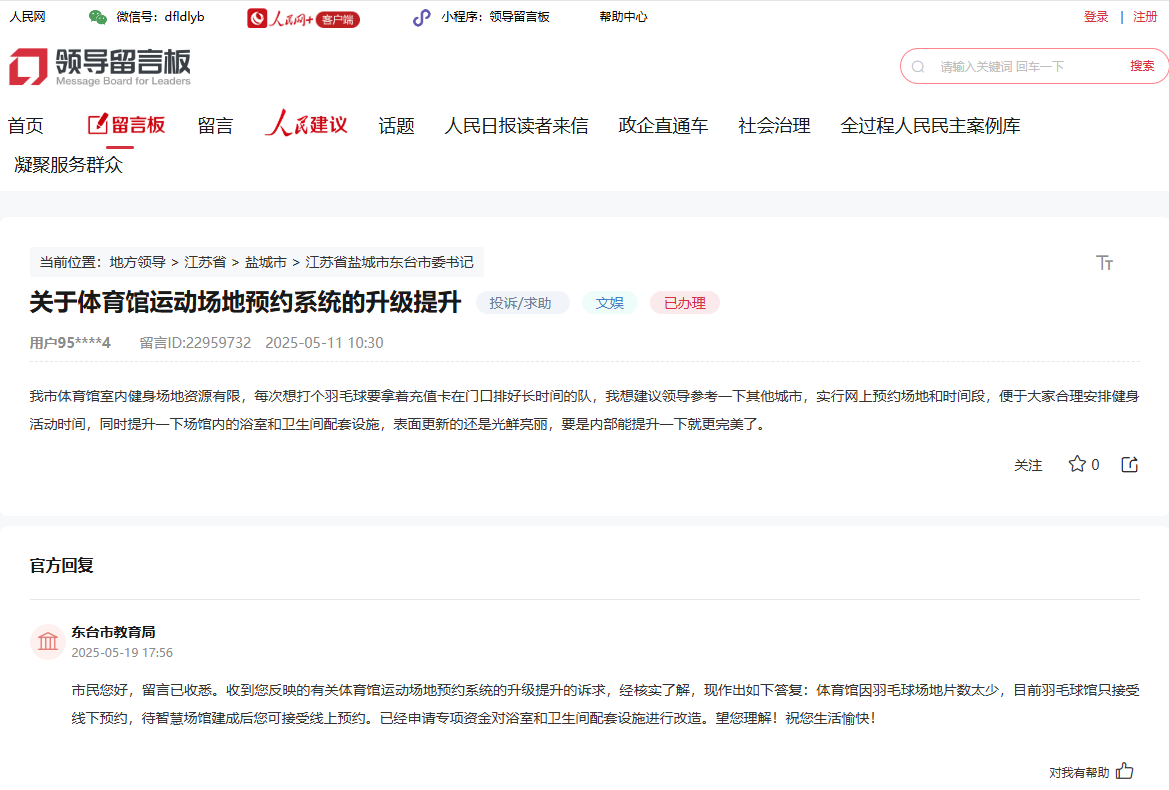Open 帮助中心 from the top bar
Image resolution: width=1169 pixels, height=790 pixels.
point(623,17)
